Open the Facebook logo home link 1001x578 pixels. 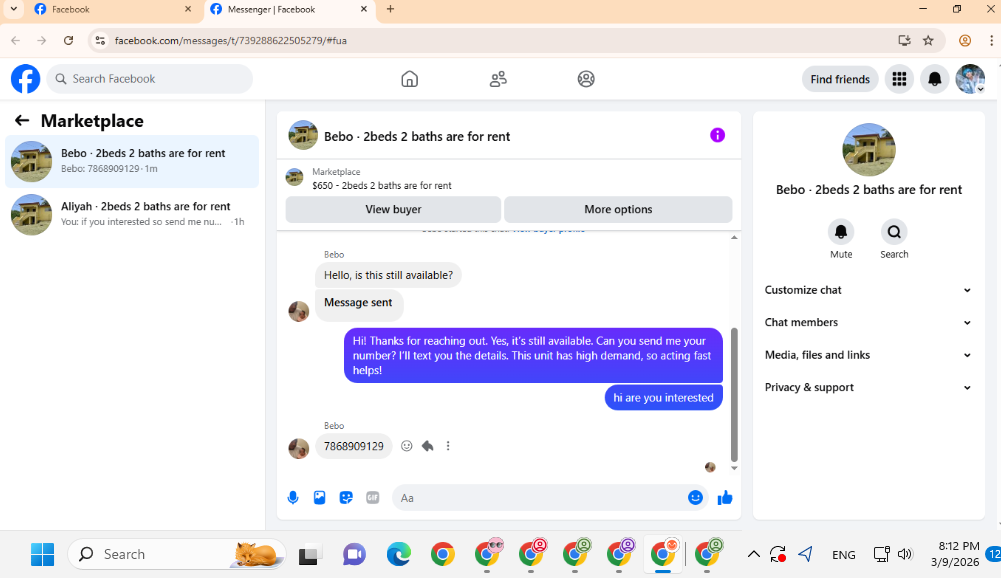(x=26, y=79)
